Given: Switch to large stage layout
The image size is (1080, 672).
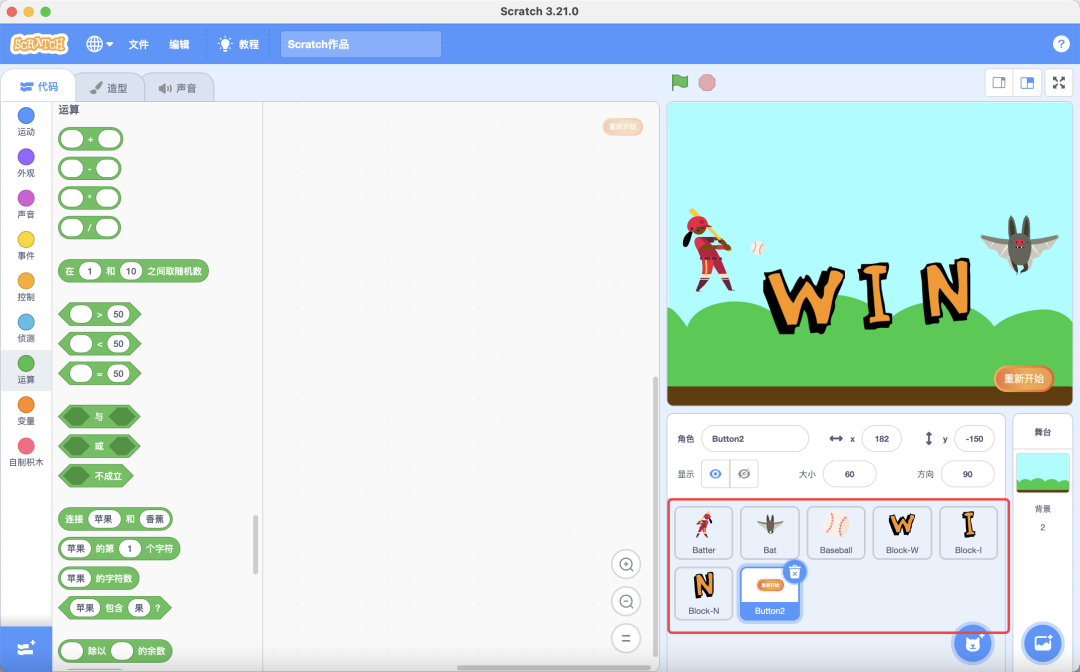Looking at the screenshot, I should coord(1027,83).
